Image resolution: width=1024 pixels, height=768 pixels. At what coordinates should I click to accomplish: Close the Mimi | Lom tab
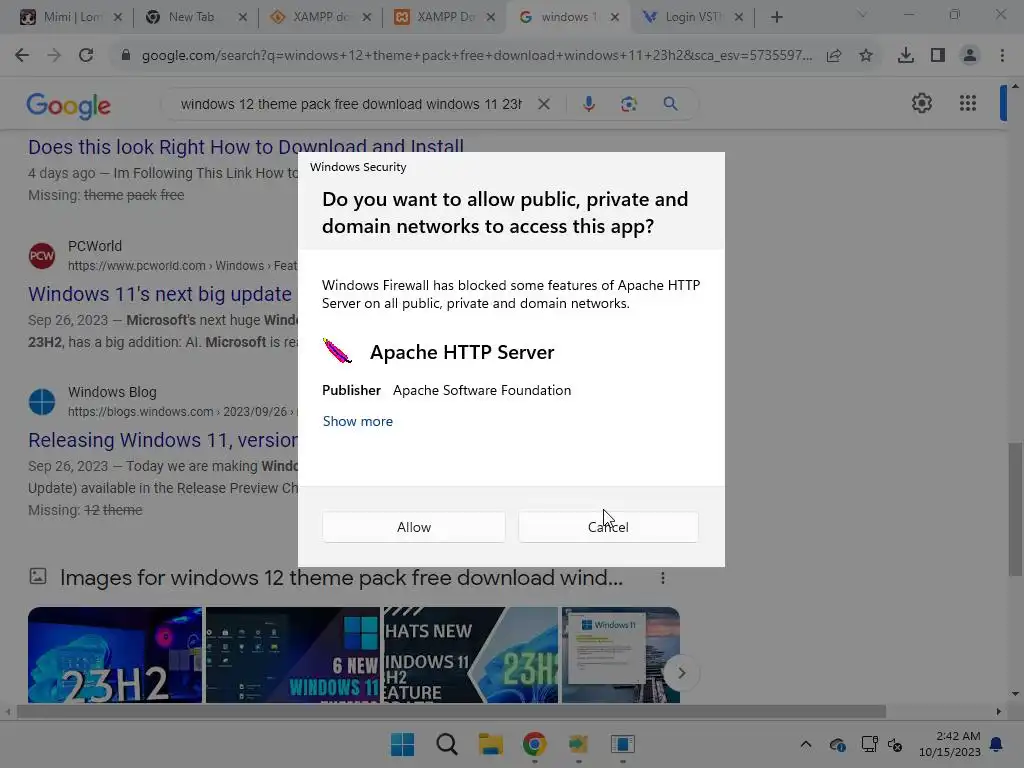(118, 17)
